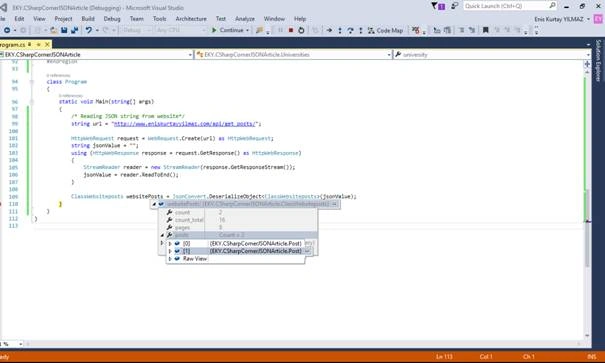The width and height of the screenshot is (605, 363).
Task: Open the Help menu
Action: pyautogui.click(x=300, y=19)
